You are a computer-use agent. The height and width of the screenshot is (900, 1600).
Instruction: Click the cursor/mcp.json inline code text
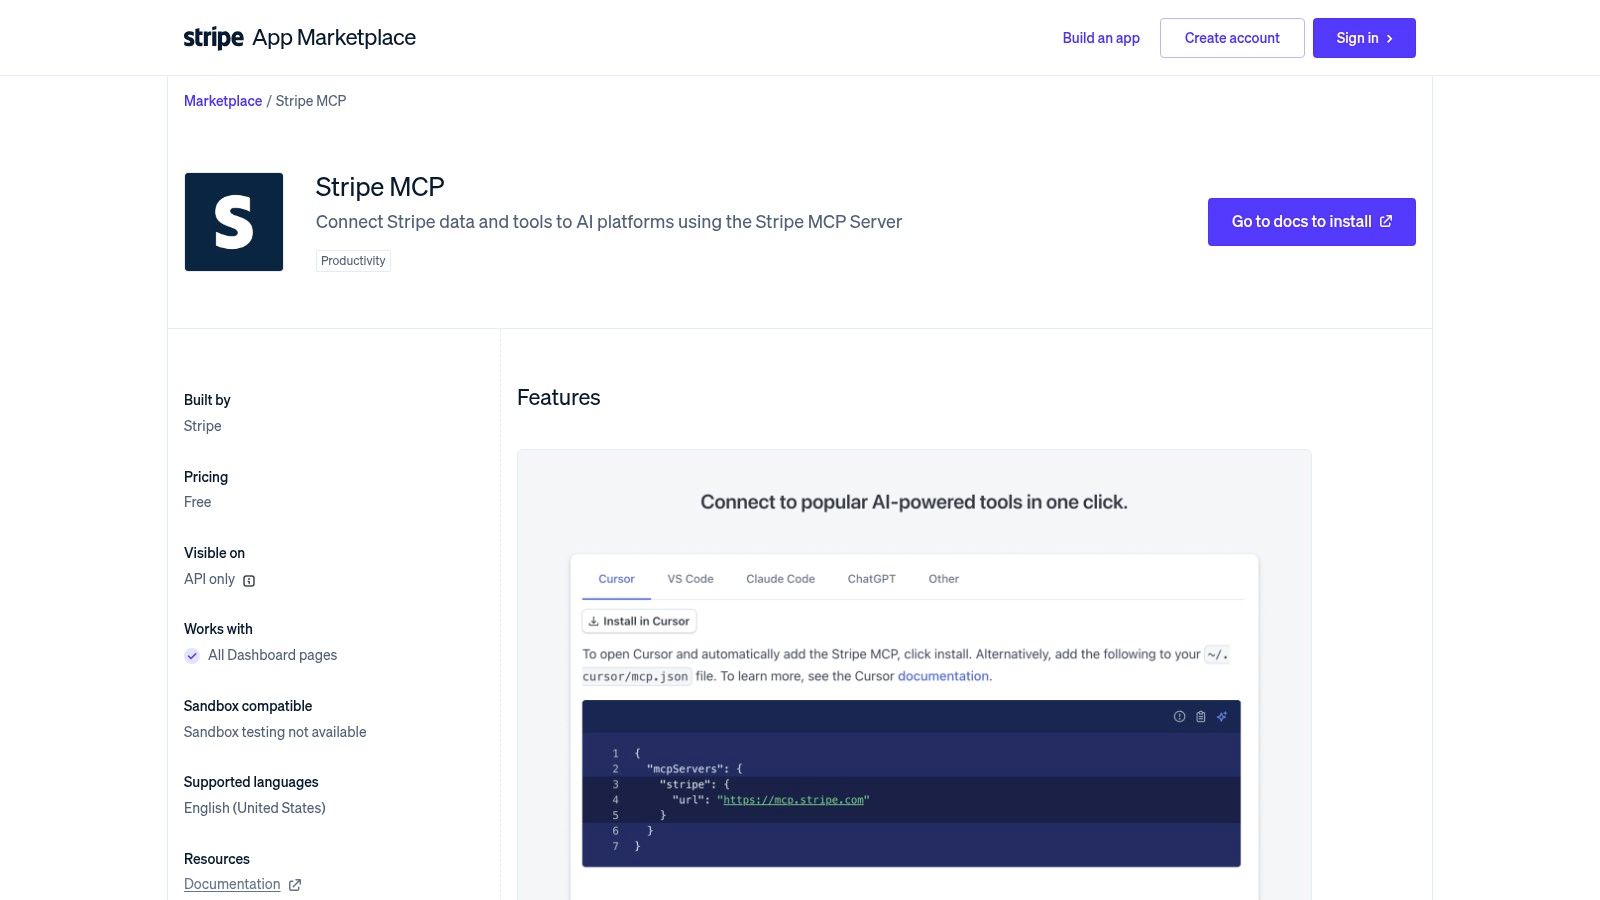point(635,677)
